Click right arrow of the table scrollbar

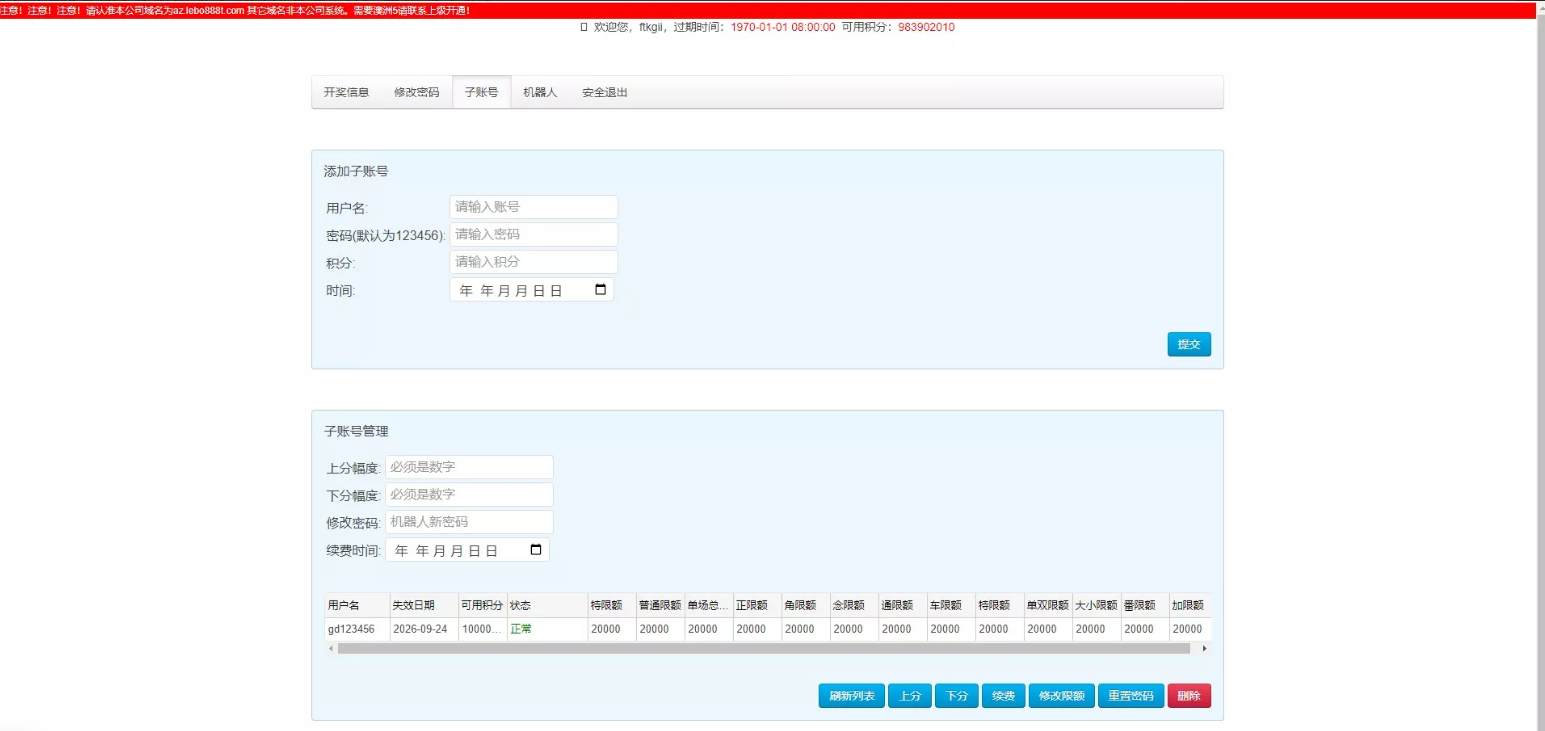tap(1204, 649)
